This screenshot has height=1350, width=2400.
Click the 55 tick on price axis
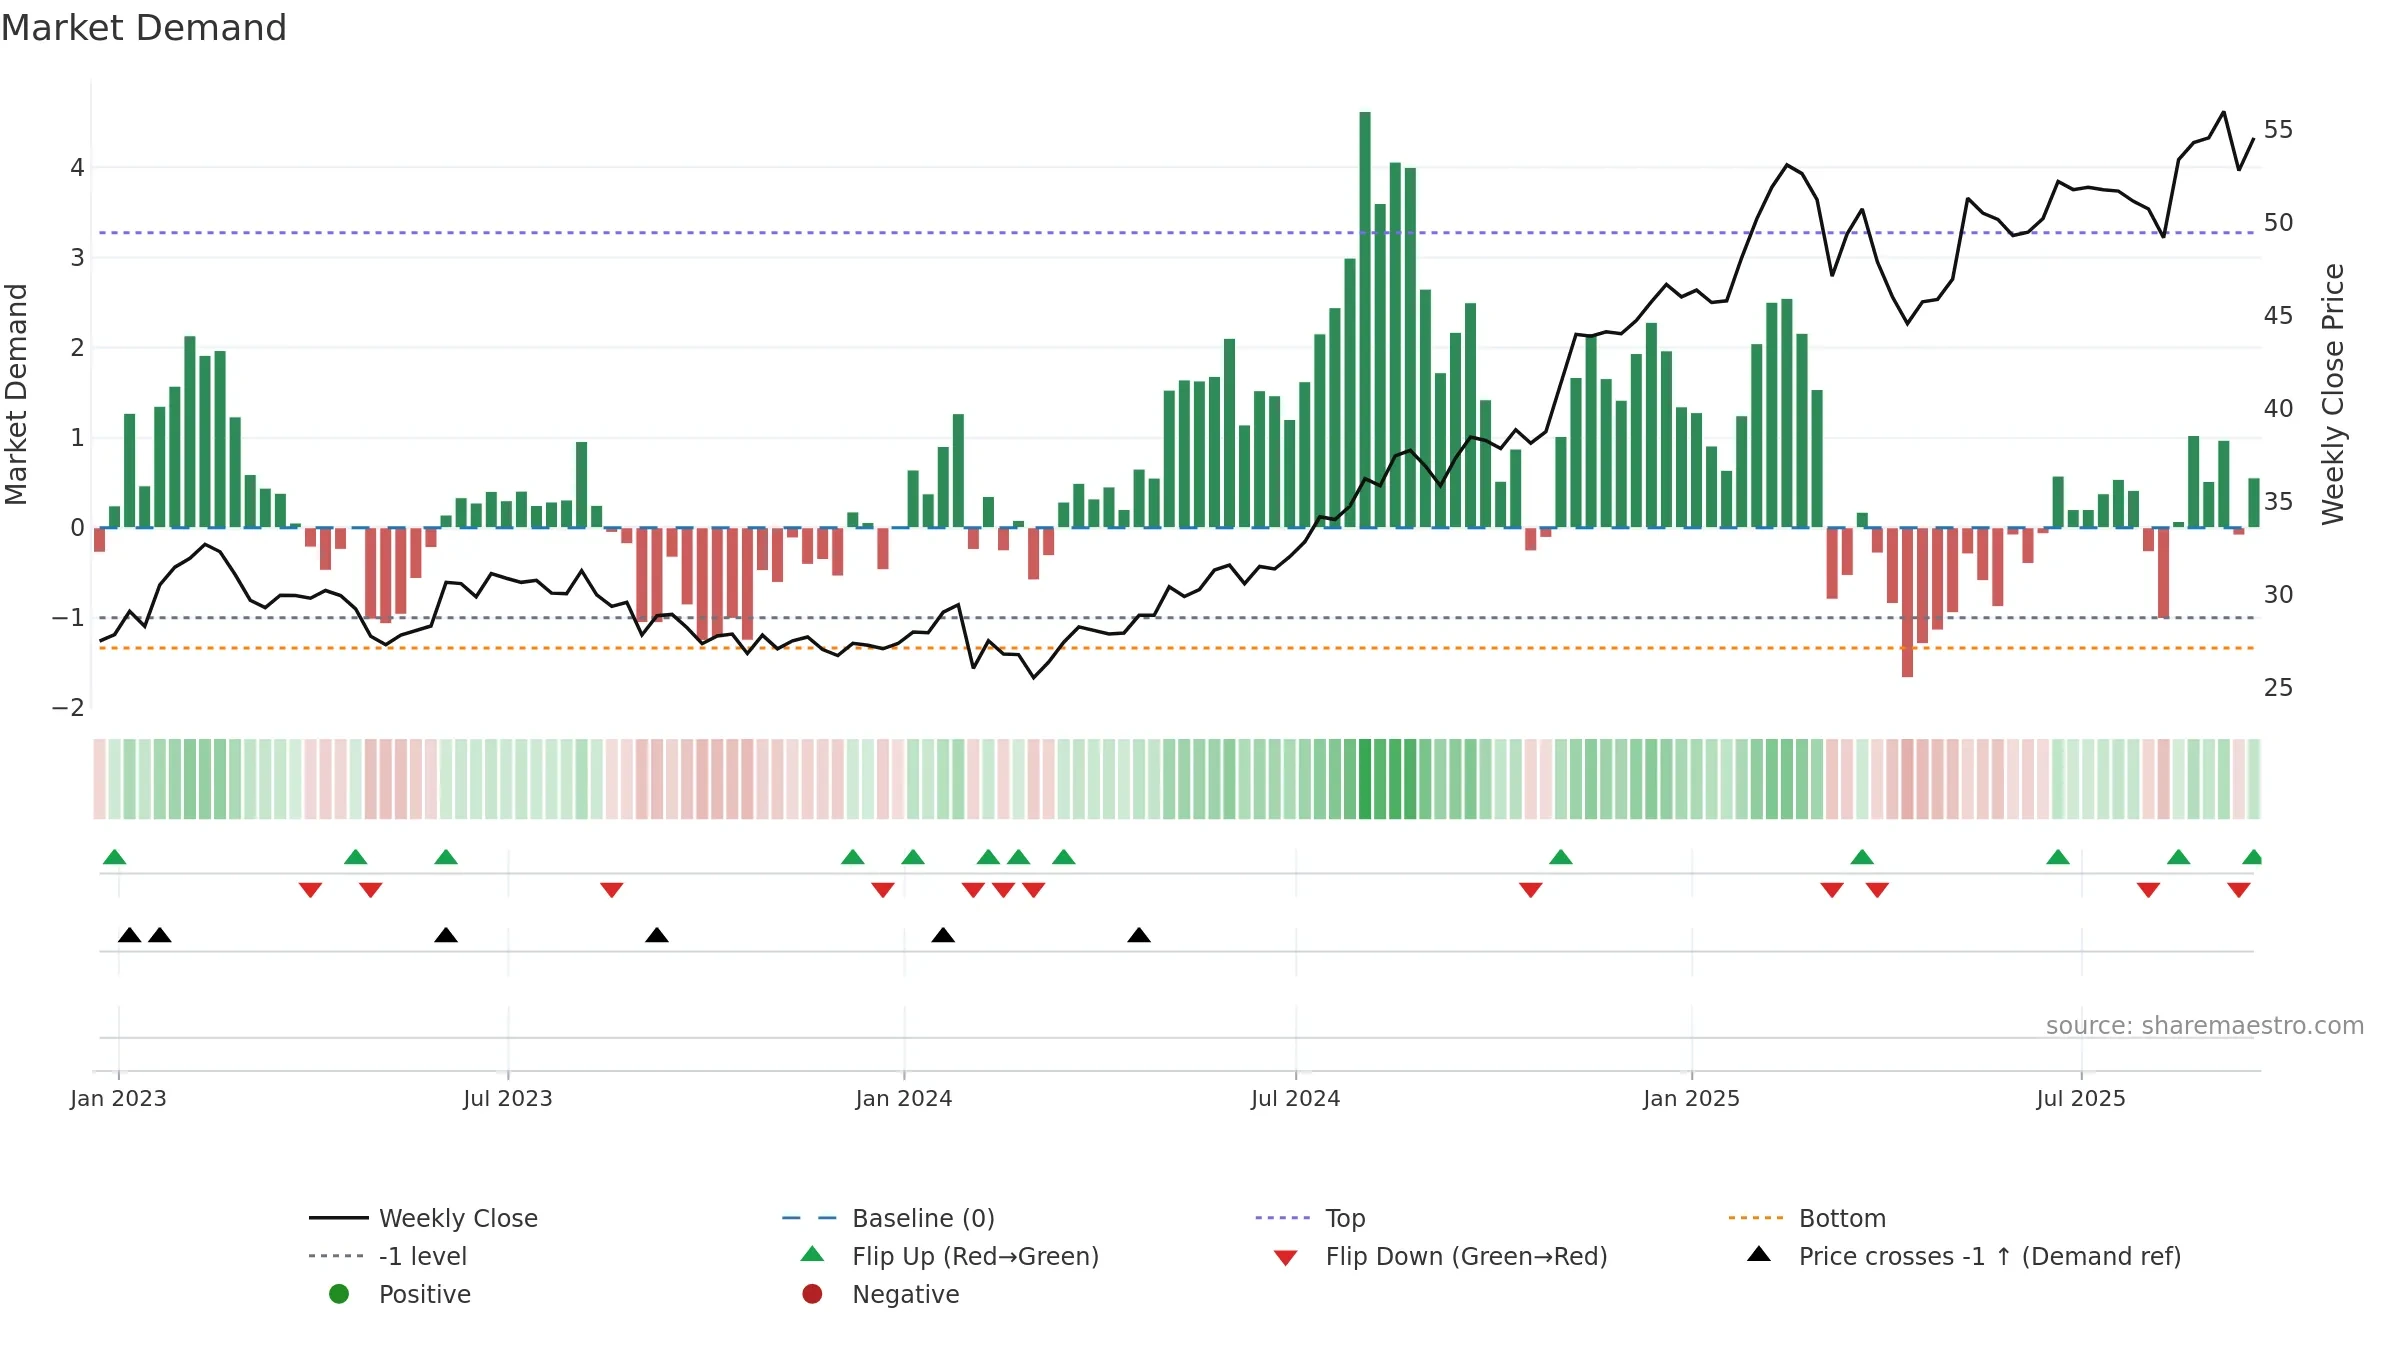pos(2279,130)
